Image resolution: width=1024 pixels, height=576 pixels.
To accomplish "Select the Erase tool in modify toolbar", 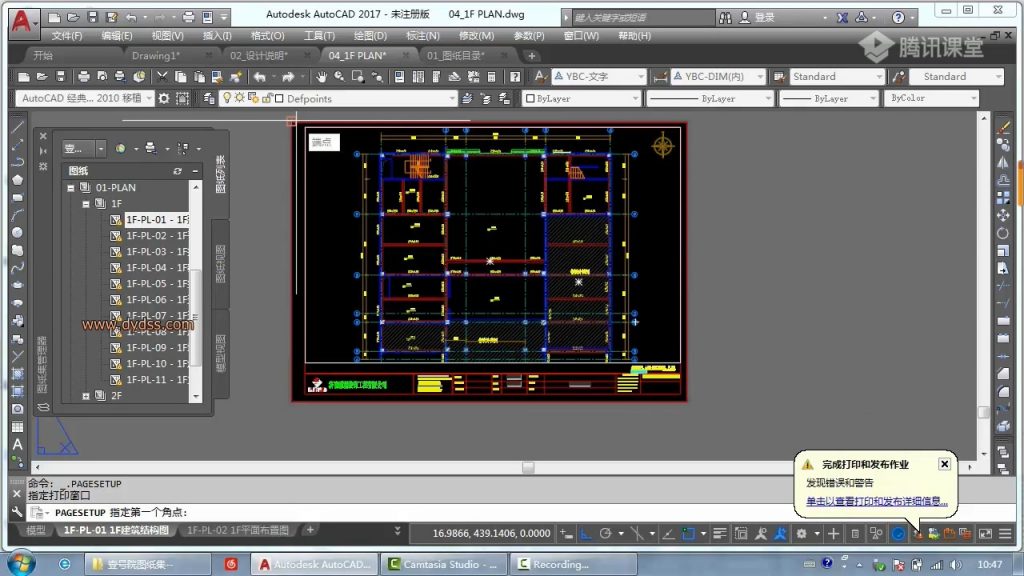I will 1003,127.
